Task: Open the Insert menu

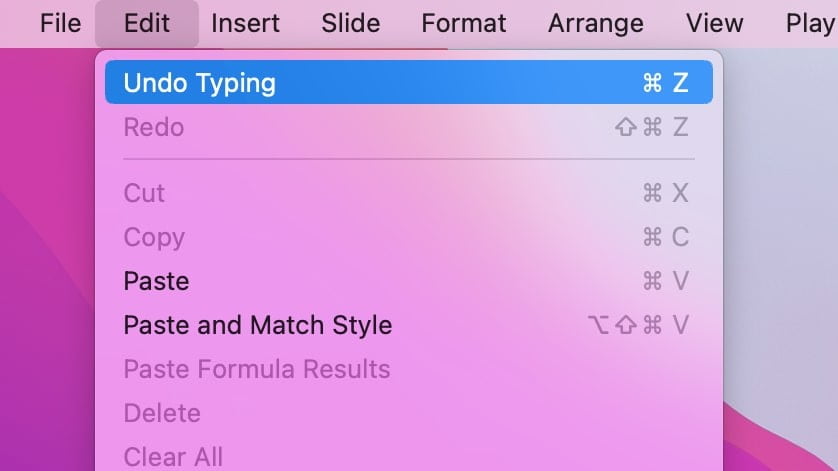Action: (x=245, y=24)
